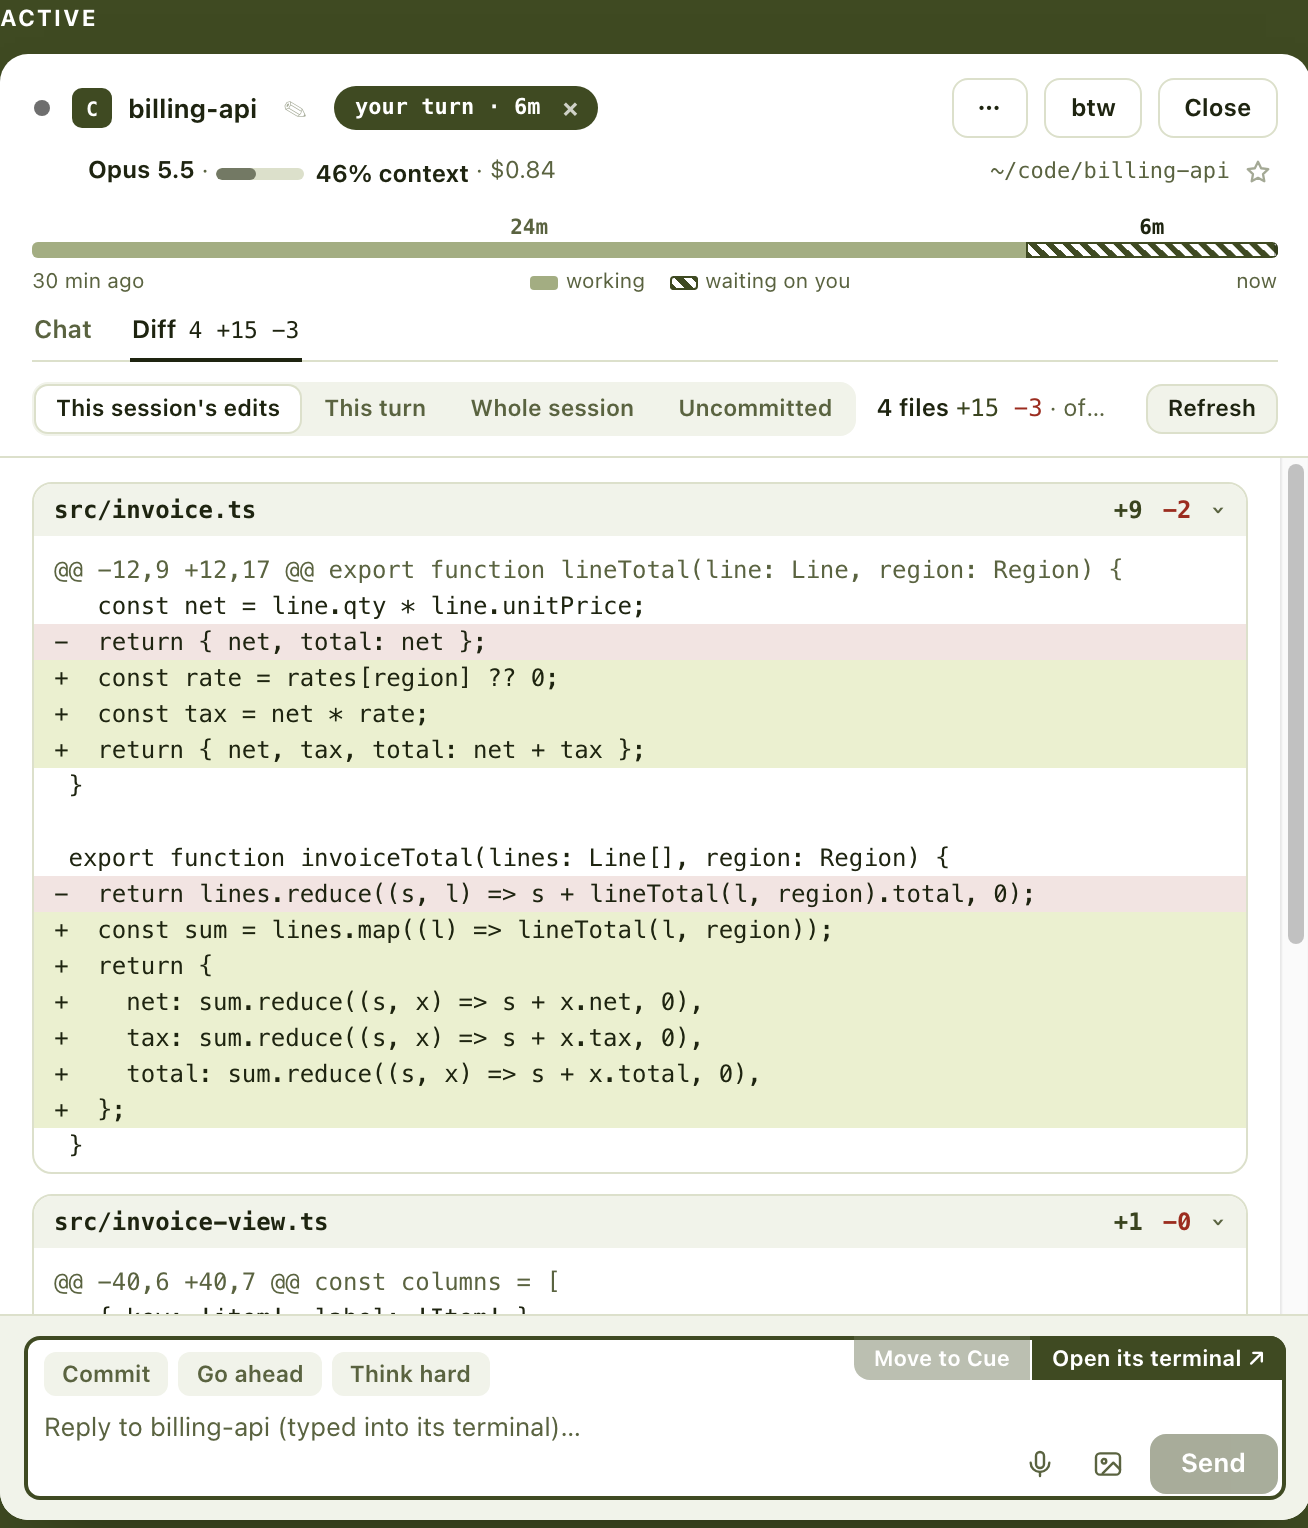Click the btw button
Screen dimensions: 1308x1528
(x=1093, y=108)
